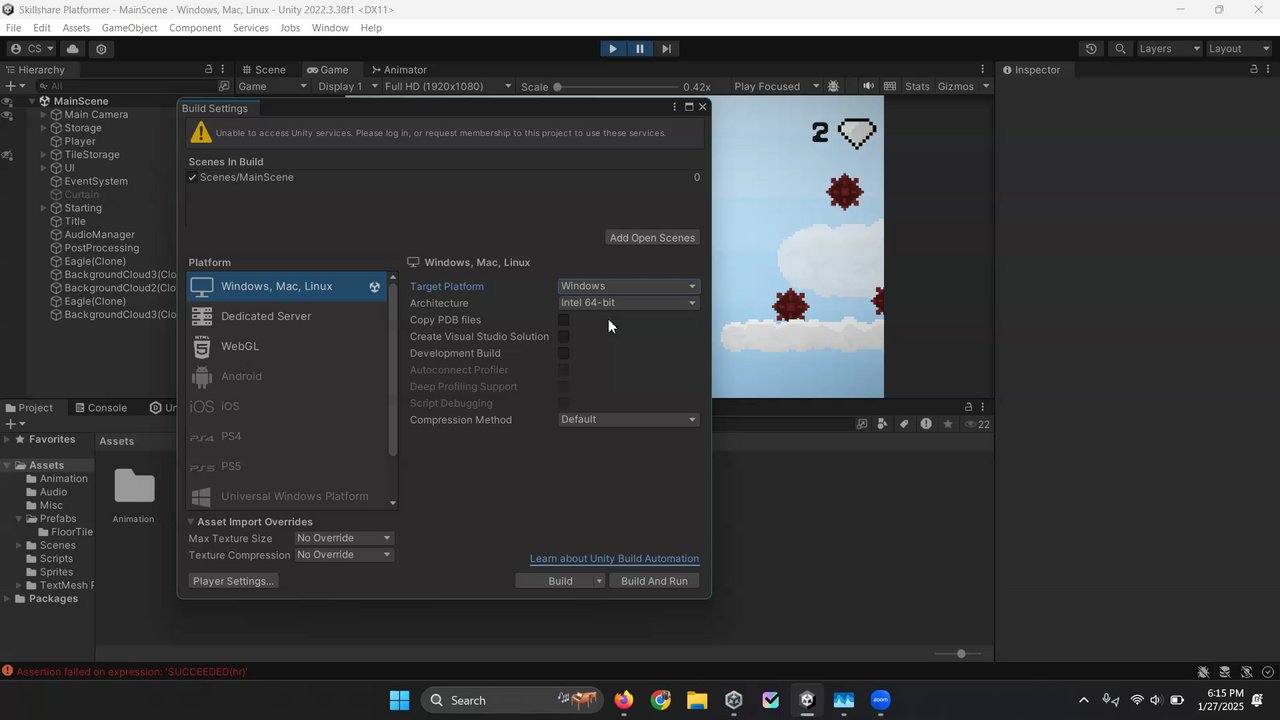The height and width of the screenshot is (720, 1280).
Task: Open the Undo History icon
Action: [x=1091, y=49]
